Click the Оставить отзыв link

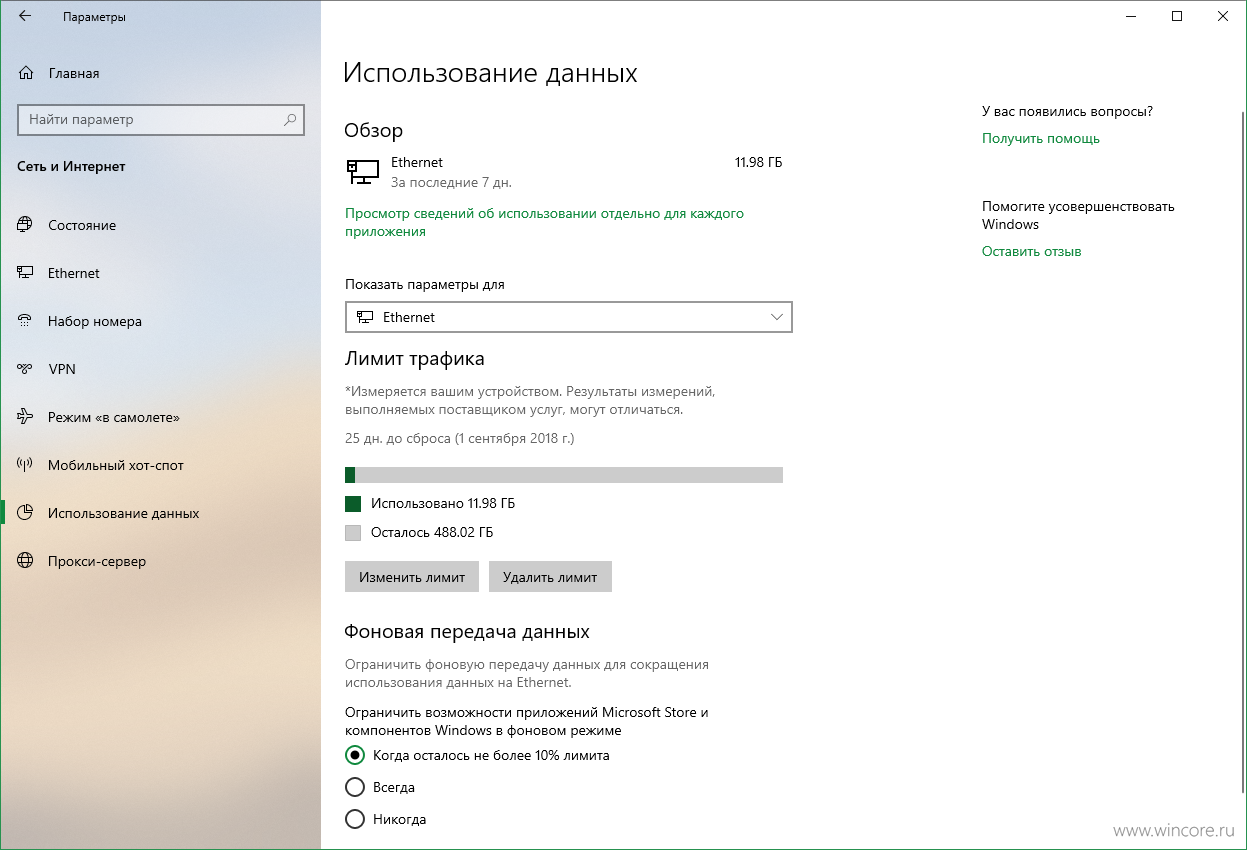pyautogui.click(x=1031, y=251)
